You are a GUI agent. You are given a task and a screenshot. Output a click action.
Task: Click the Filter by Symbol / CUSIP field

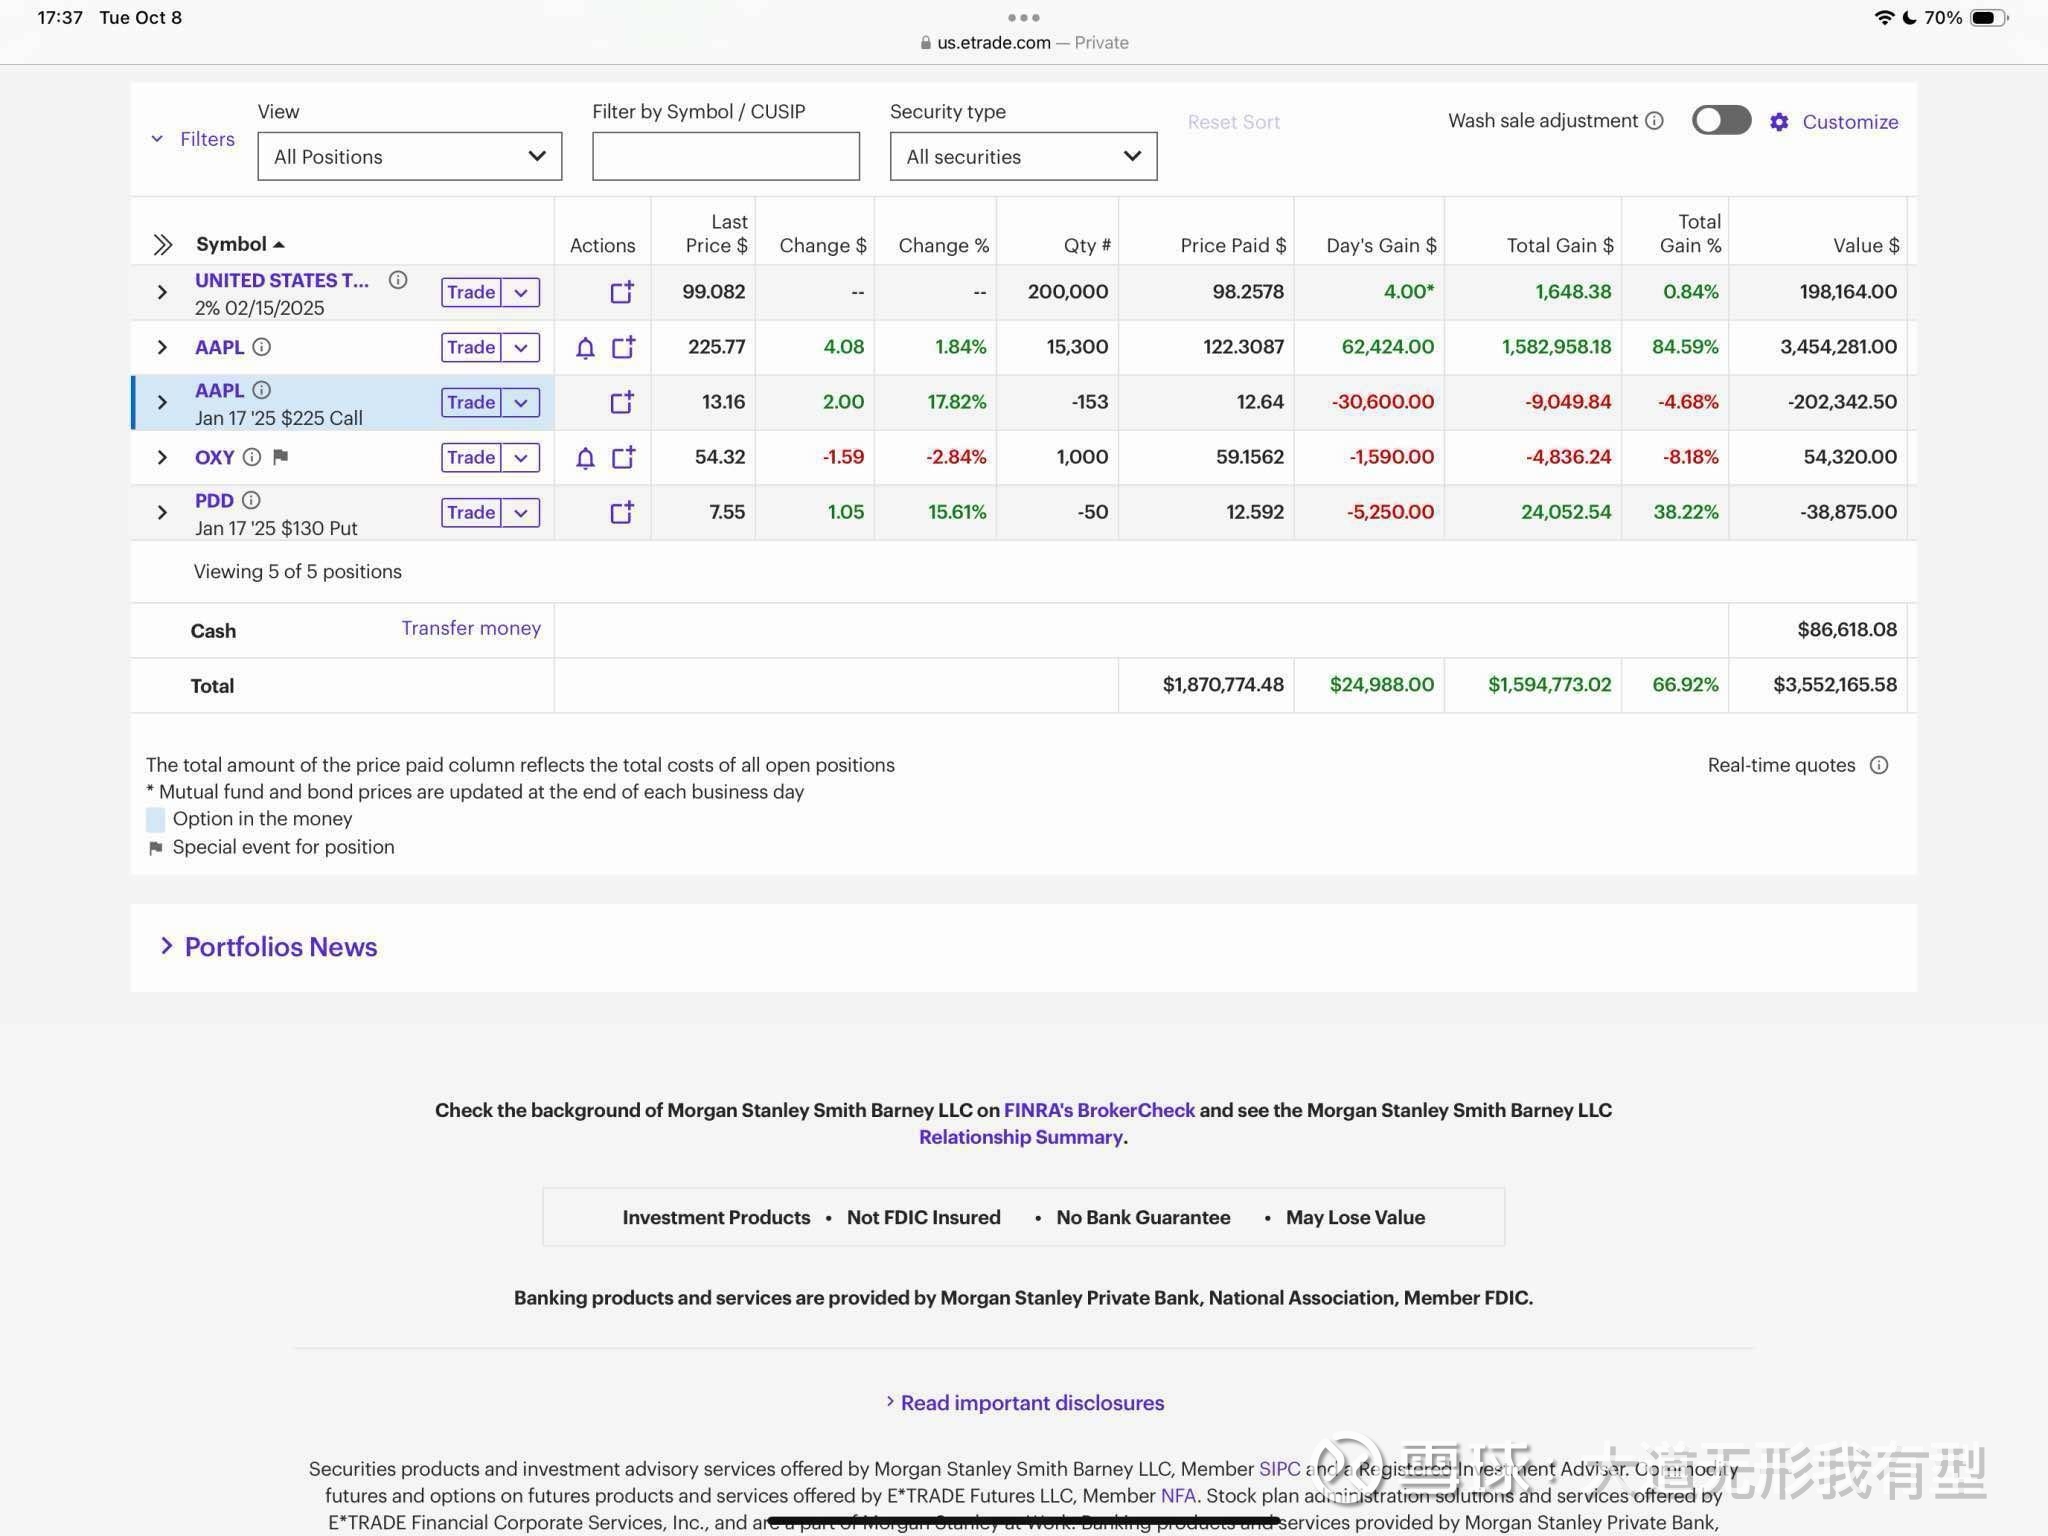[x=726, y=156]
